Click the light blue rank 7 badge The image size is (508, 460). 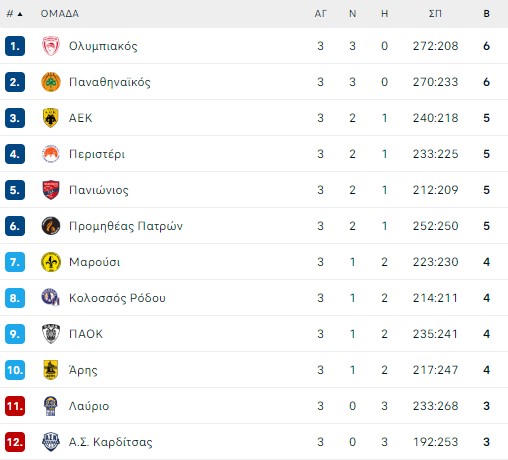coord(15,262)
